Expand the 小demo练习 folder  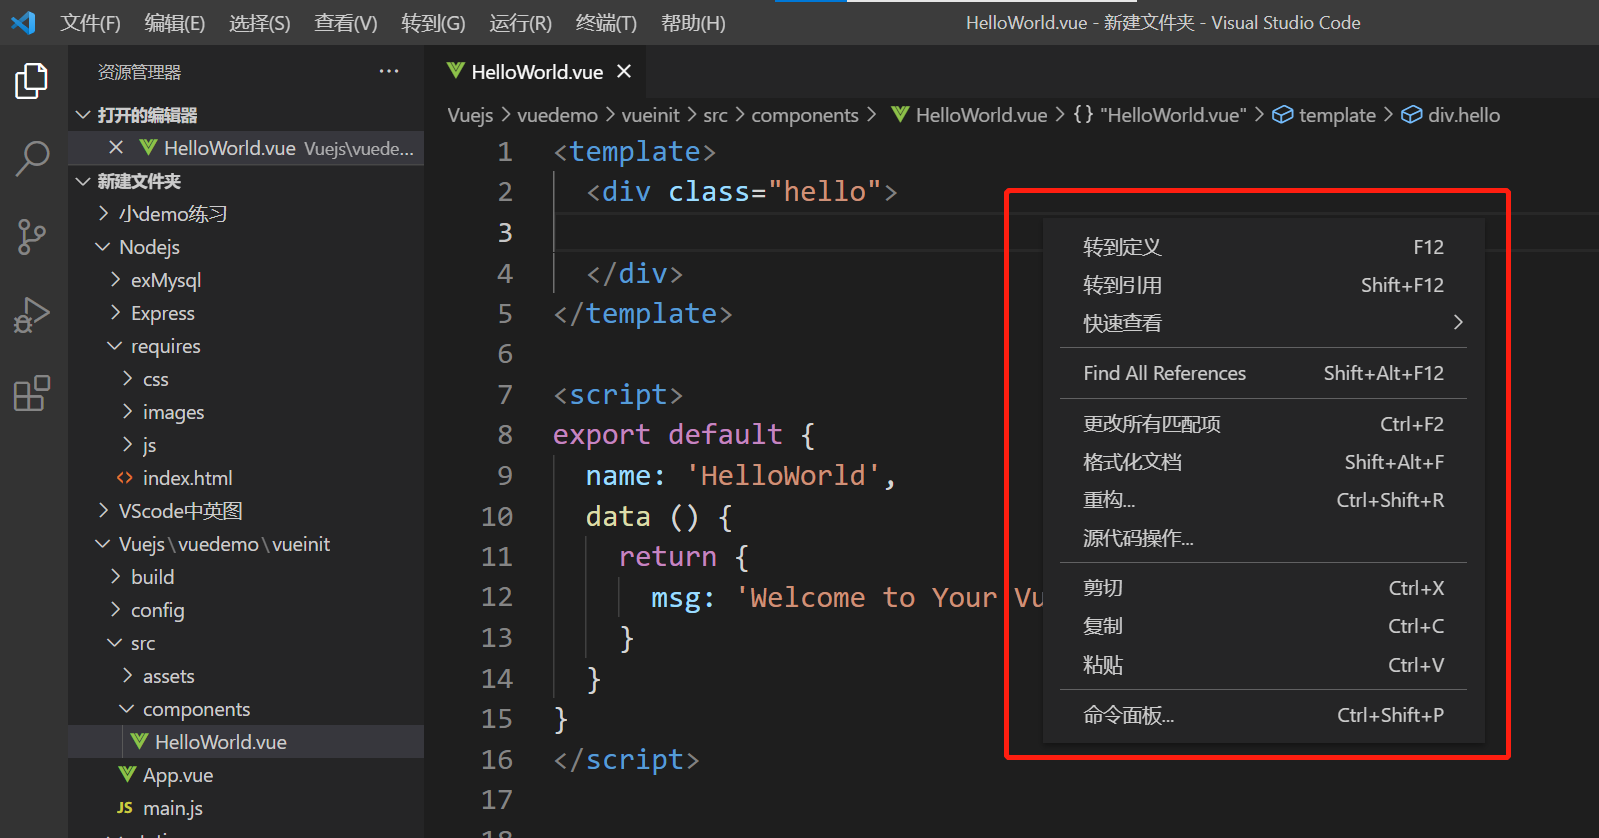[x=103, y=213]
